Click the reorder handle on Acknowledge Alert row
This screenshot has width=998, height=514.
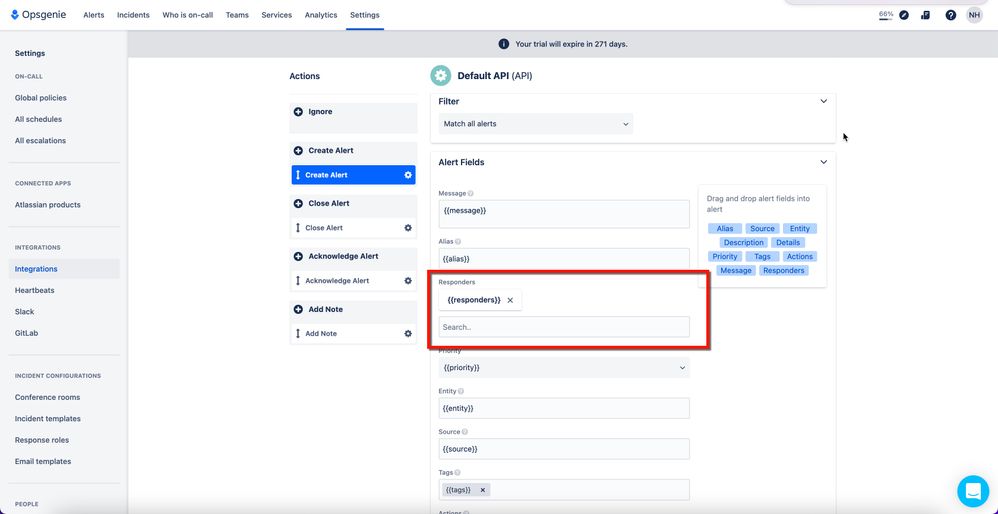pyautogui.click(x=298, y=281)
